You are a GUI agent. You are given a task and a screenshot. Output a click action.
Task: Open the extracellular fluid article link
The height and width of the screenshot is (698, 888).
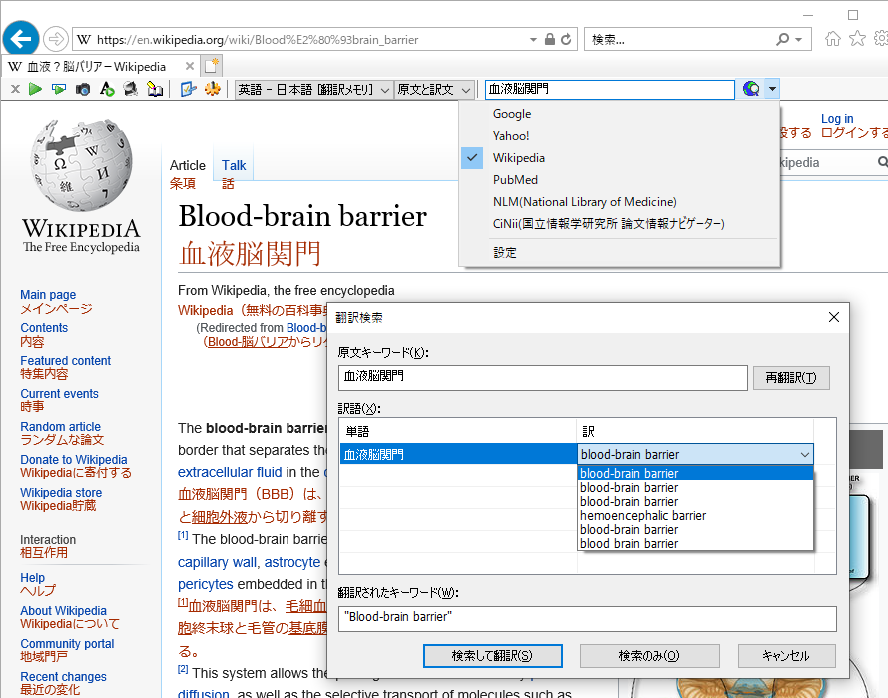point(230,472)
